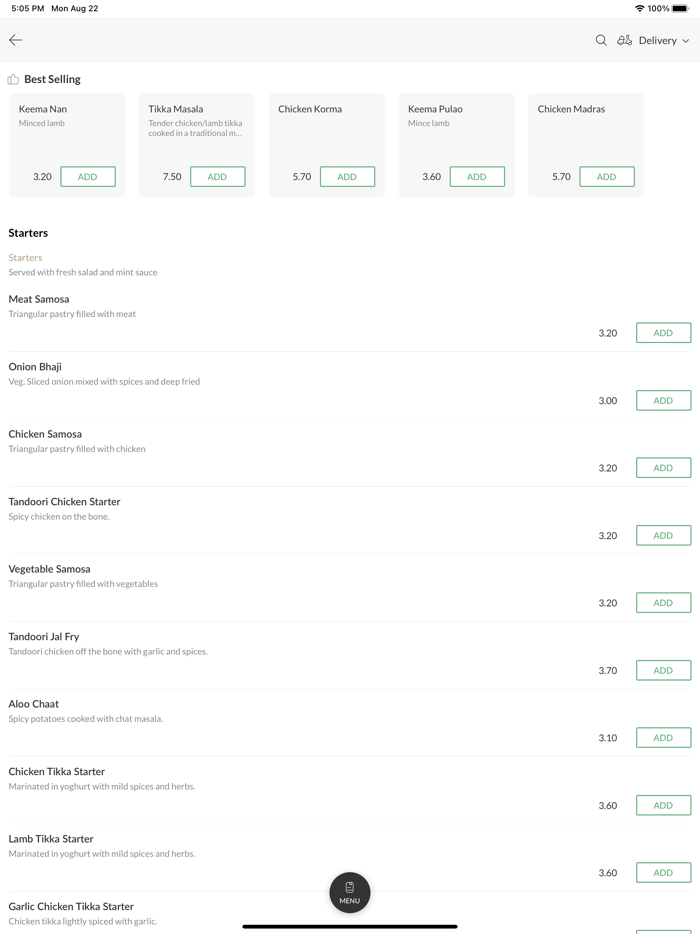Screen dimensions: 700x934
Task: Add Chicken Madras to the order
Action: pyautogui.click(x=607, y=177)
